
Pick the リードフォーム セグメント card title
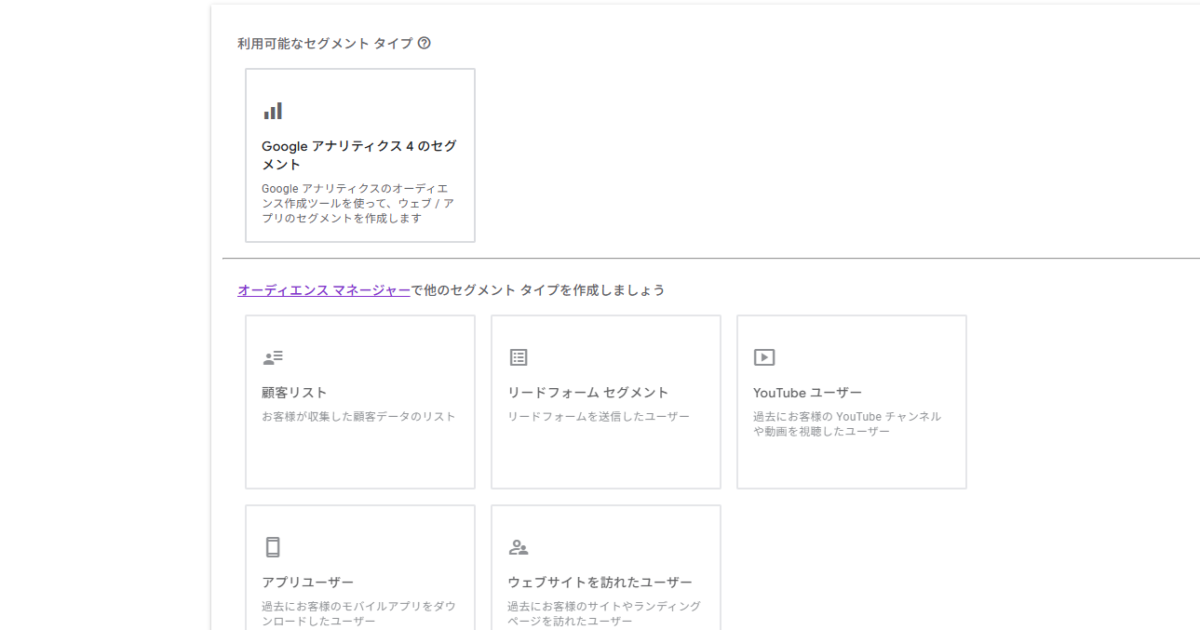588,392
